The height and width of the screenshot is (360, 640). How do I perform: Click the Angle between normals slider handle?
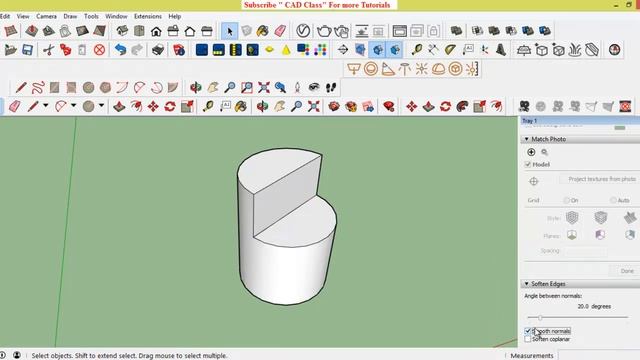click(x=540, y=317)
